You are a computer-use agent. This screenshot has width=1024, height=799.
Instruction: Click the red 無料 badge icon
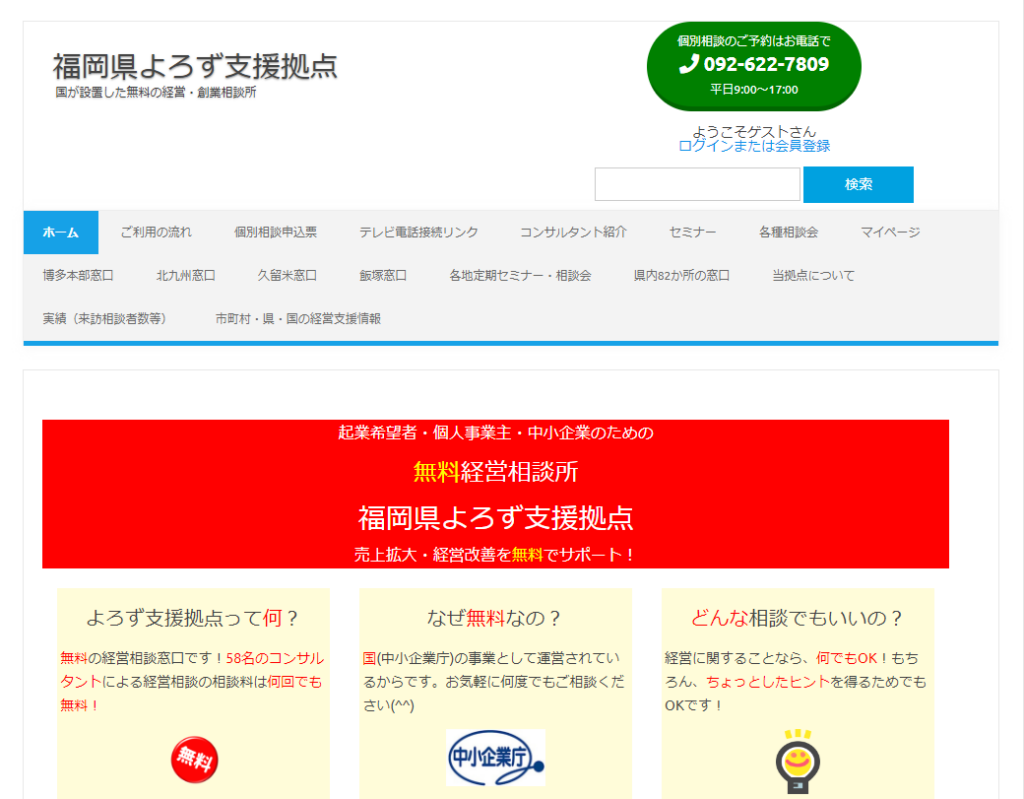point(194,761)
